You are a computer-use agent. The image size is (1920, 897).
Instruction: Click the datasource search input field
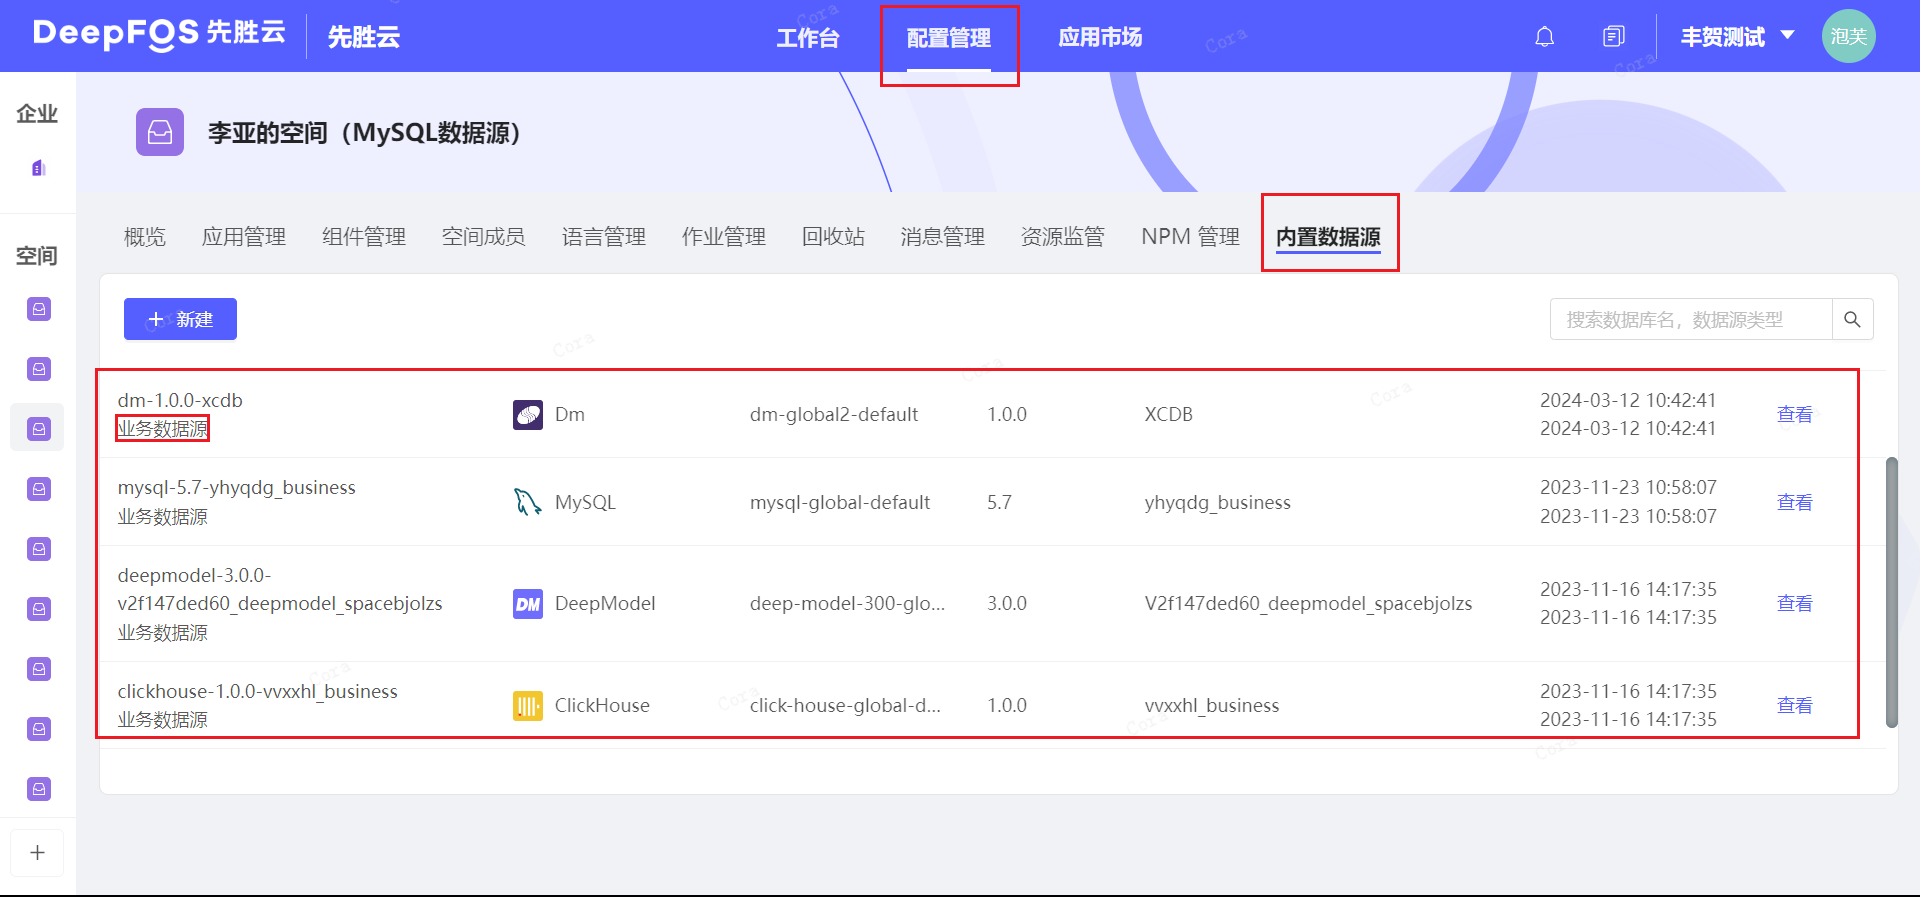click(1691, 319)
